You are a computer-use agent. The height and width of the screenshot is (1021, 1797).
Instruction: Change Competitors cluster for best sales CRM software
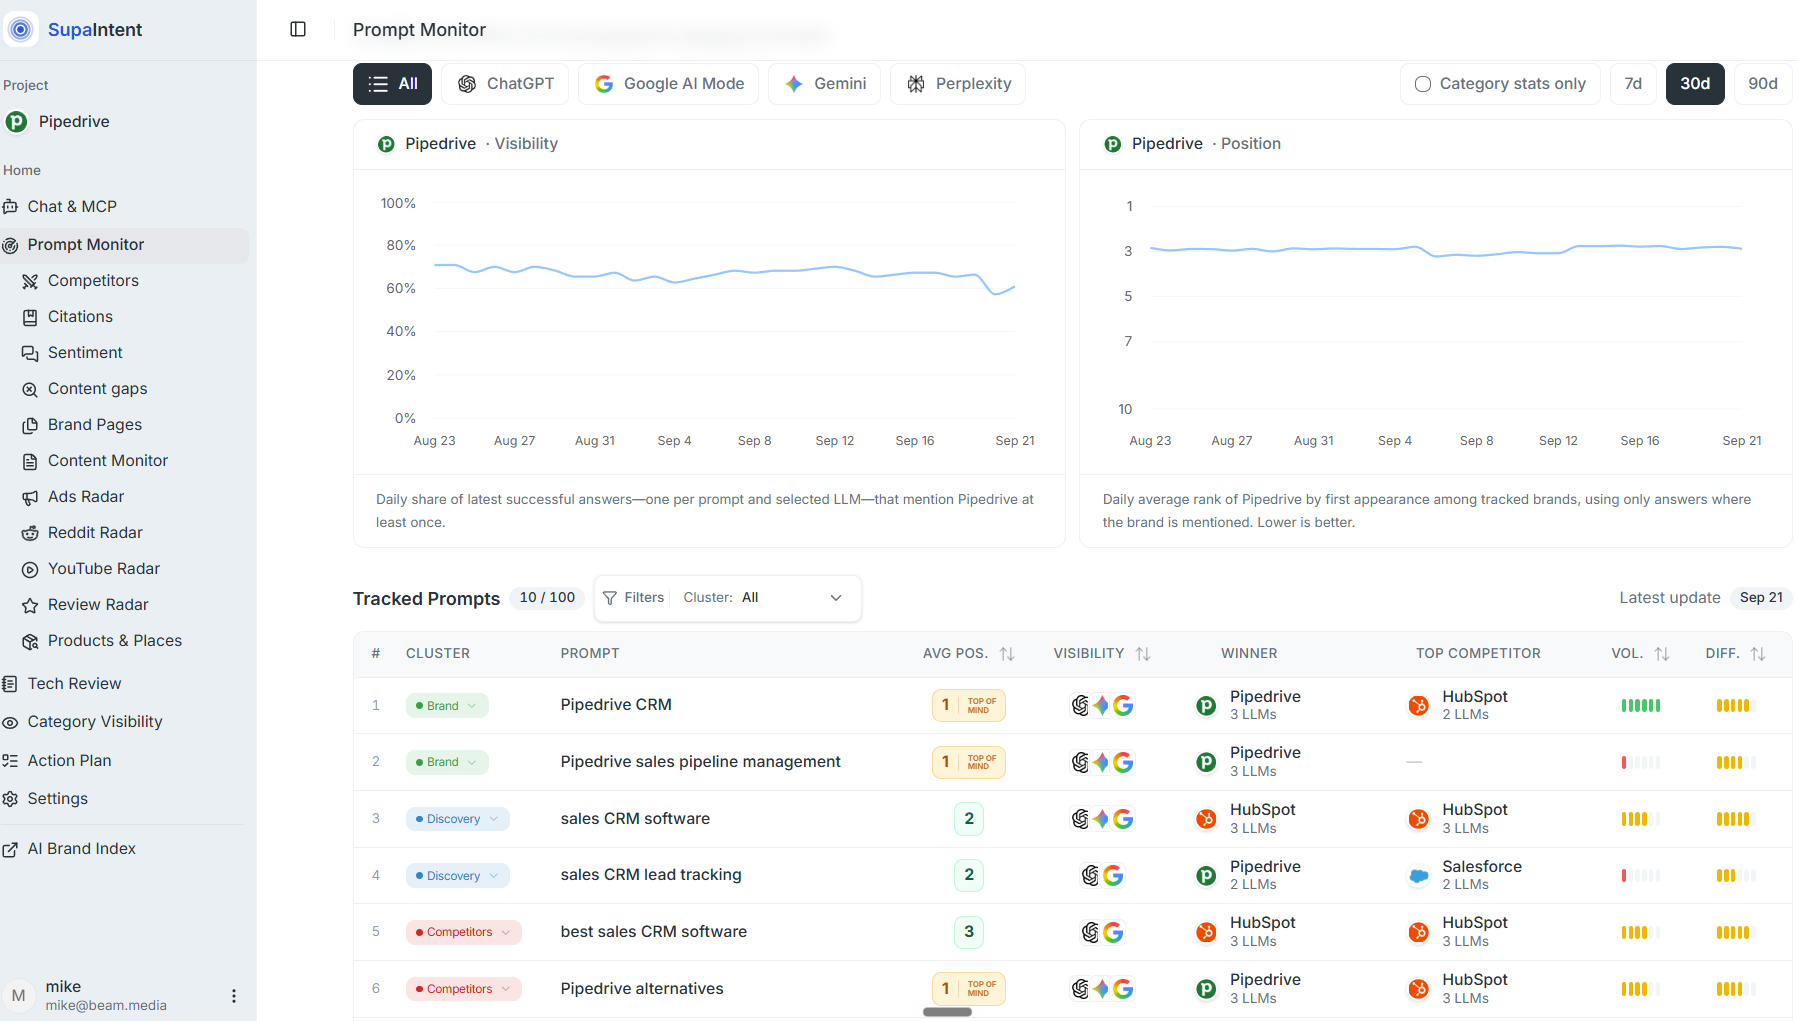[464, 932]
